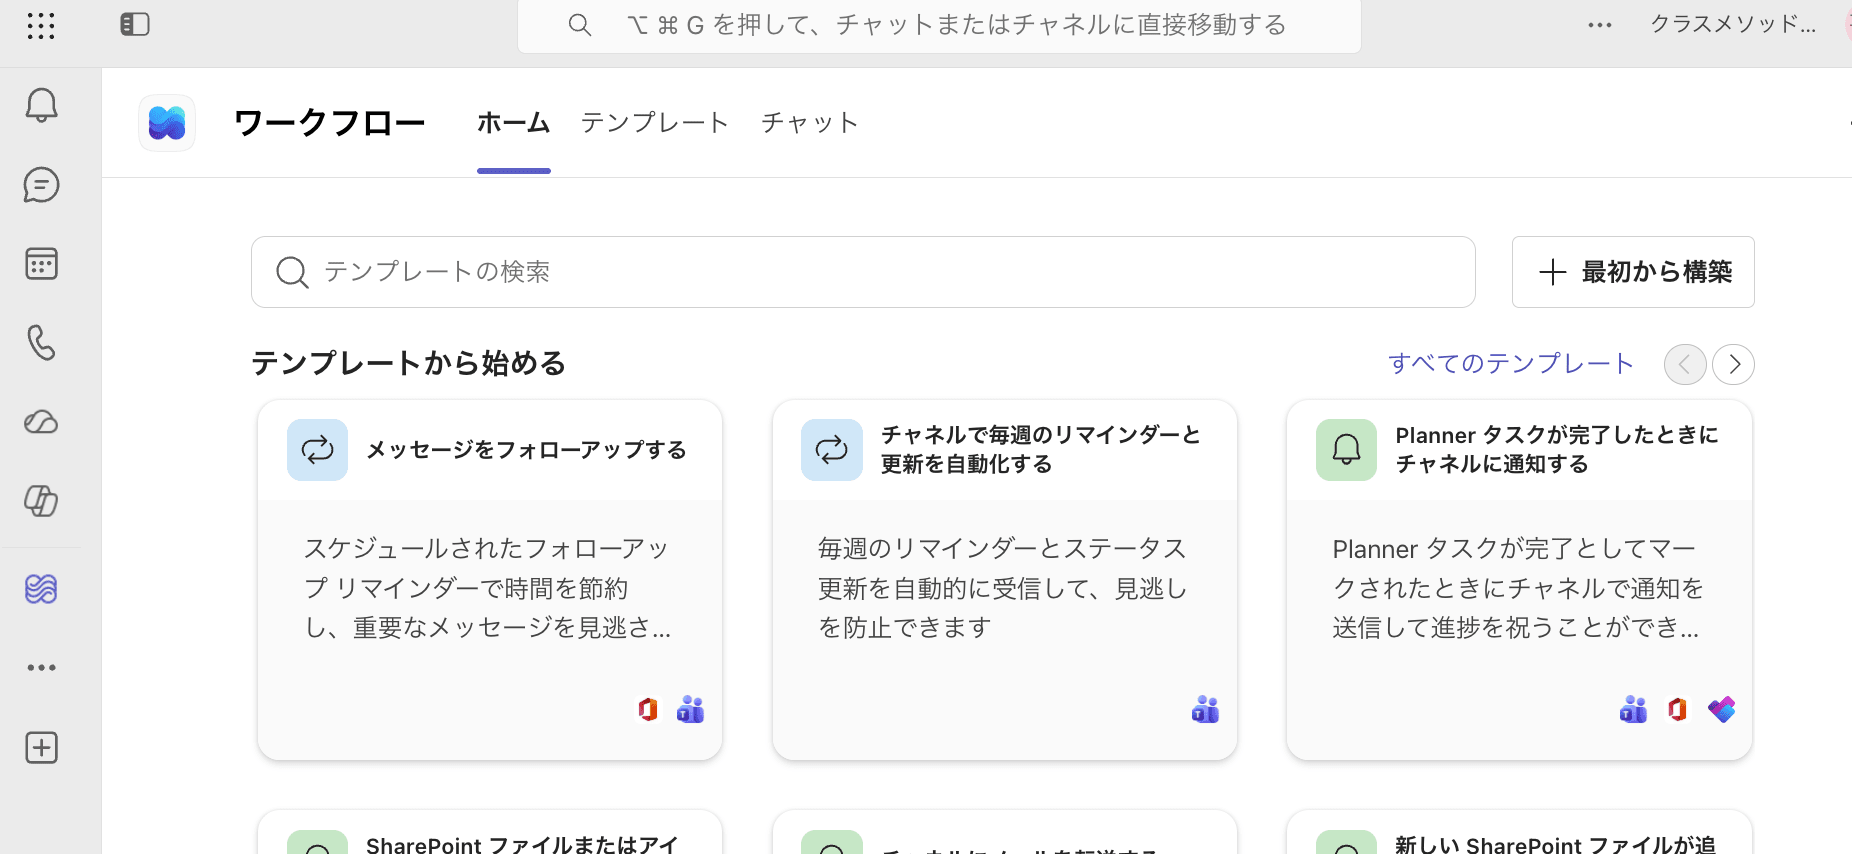Open the apps grid launcher icon

[x=41, y=25]
